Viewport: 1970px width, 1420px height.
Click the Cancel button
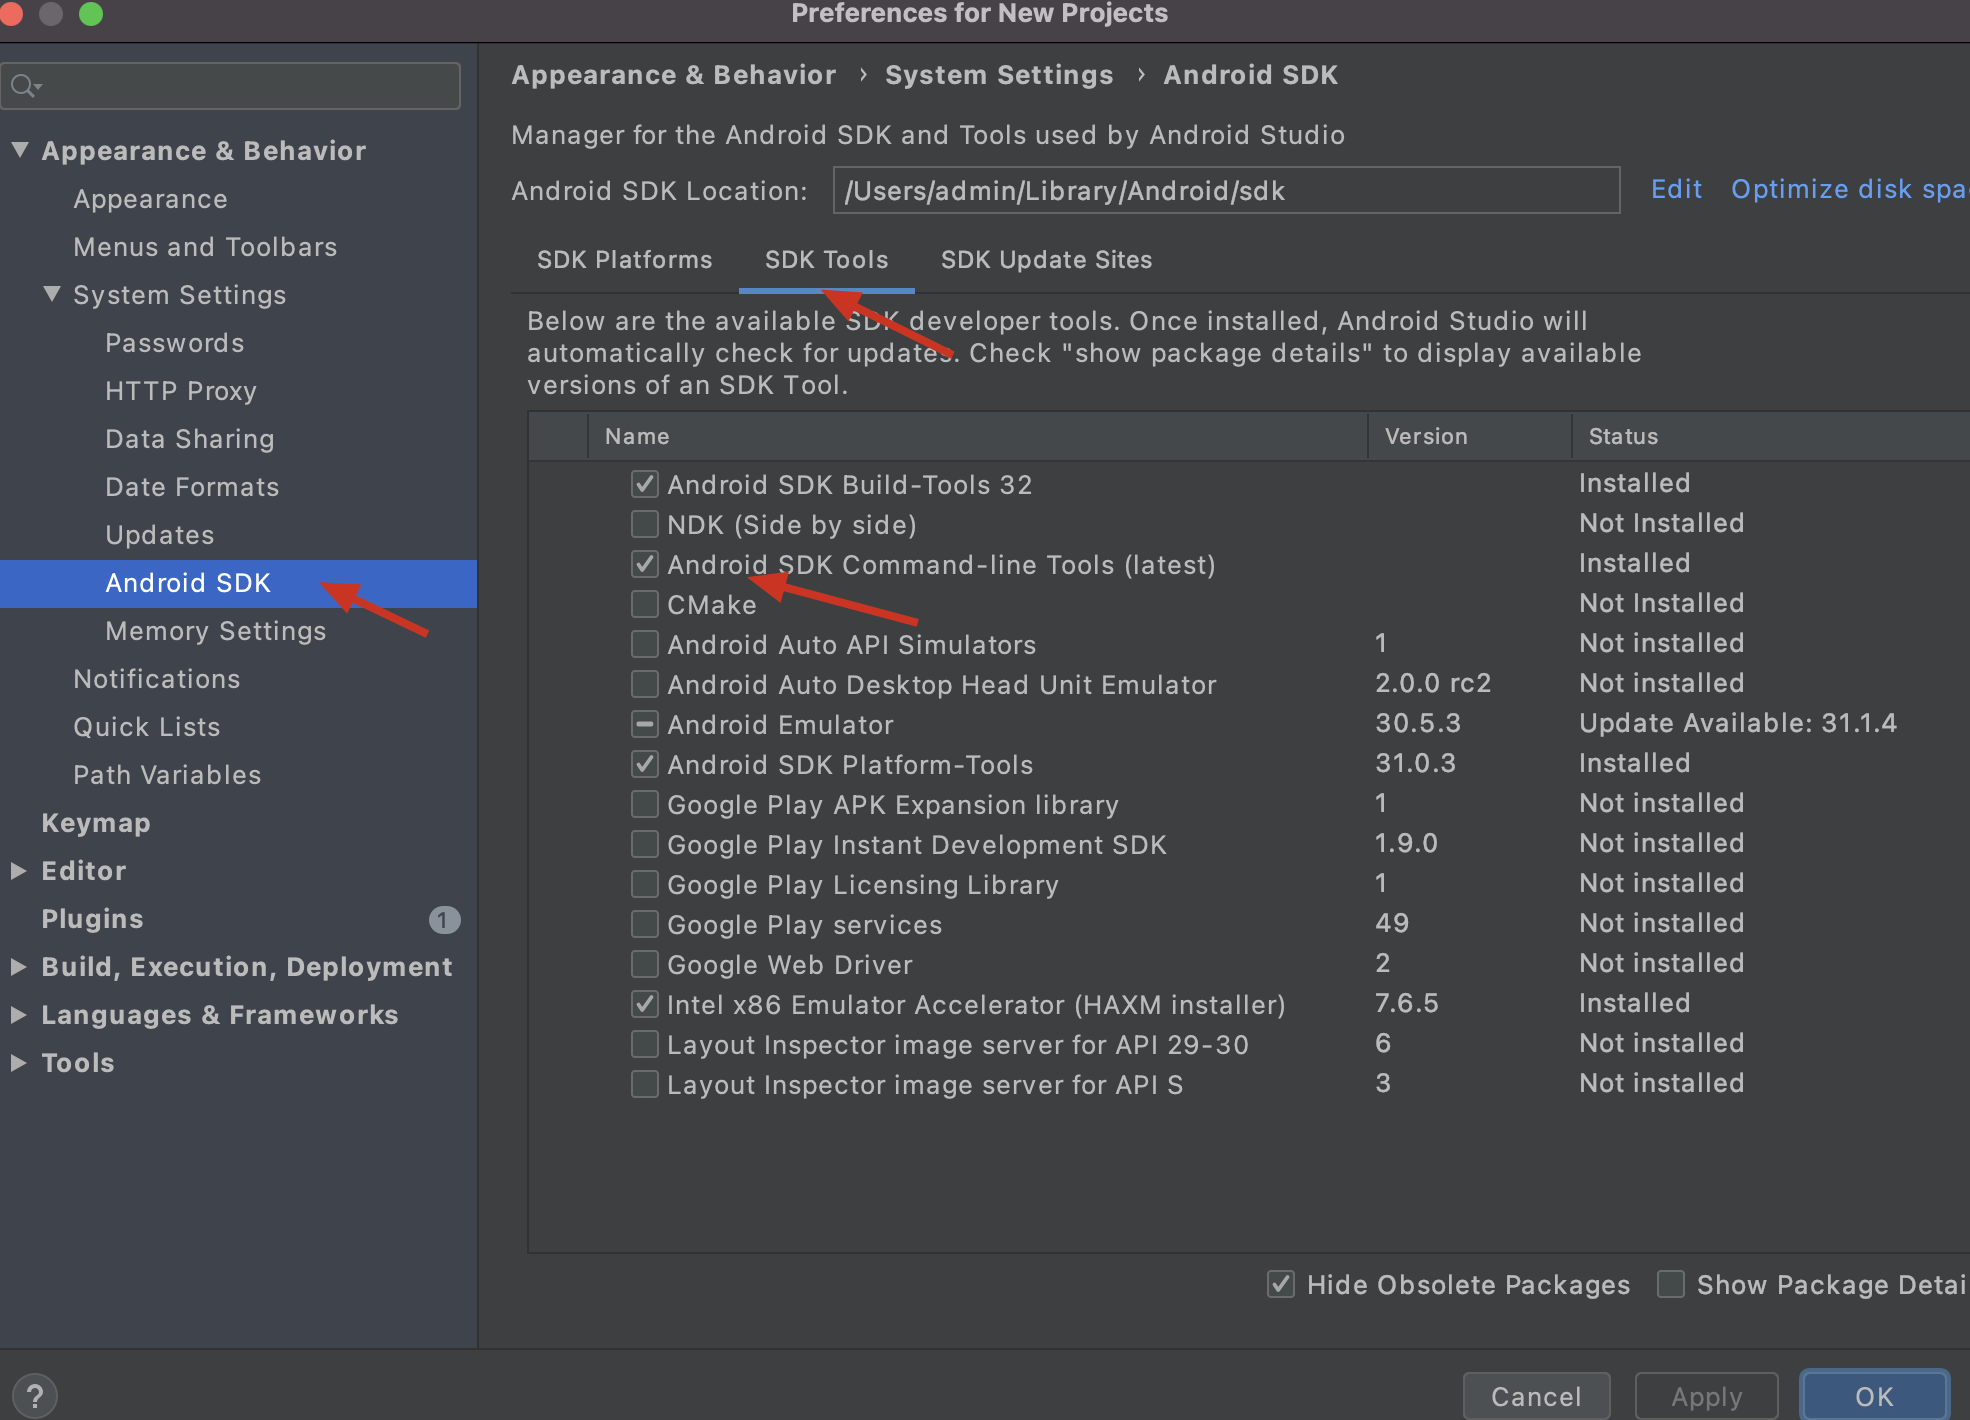pos(1536,1396)
